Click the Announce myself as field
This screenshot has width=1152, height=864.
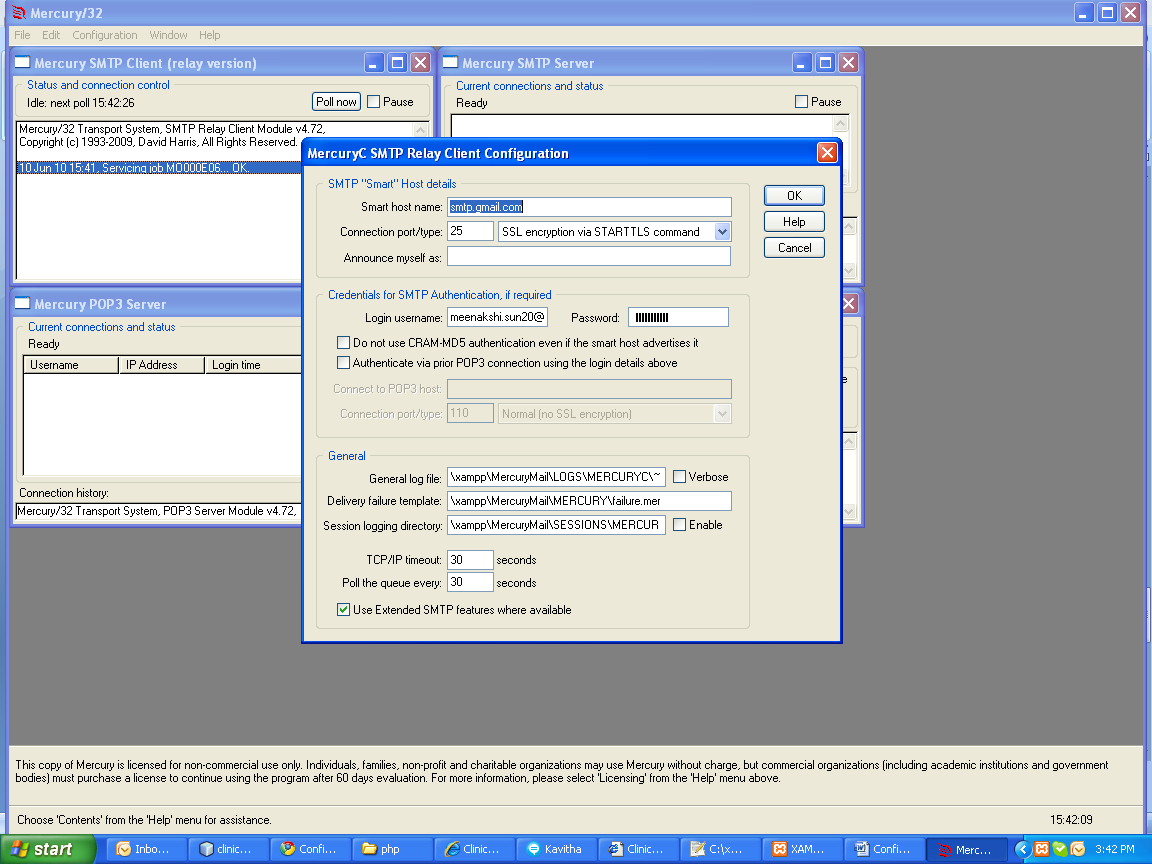pos(588,255)
